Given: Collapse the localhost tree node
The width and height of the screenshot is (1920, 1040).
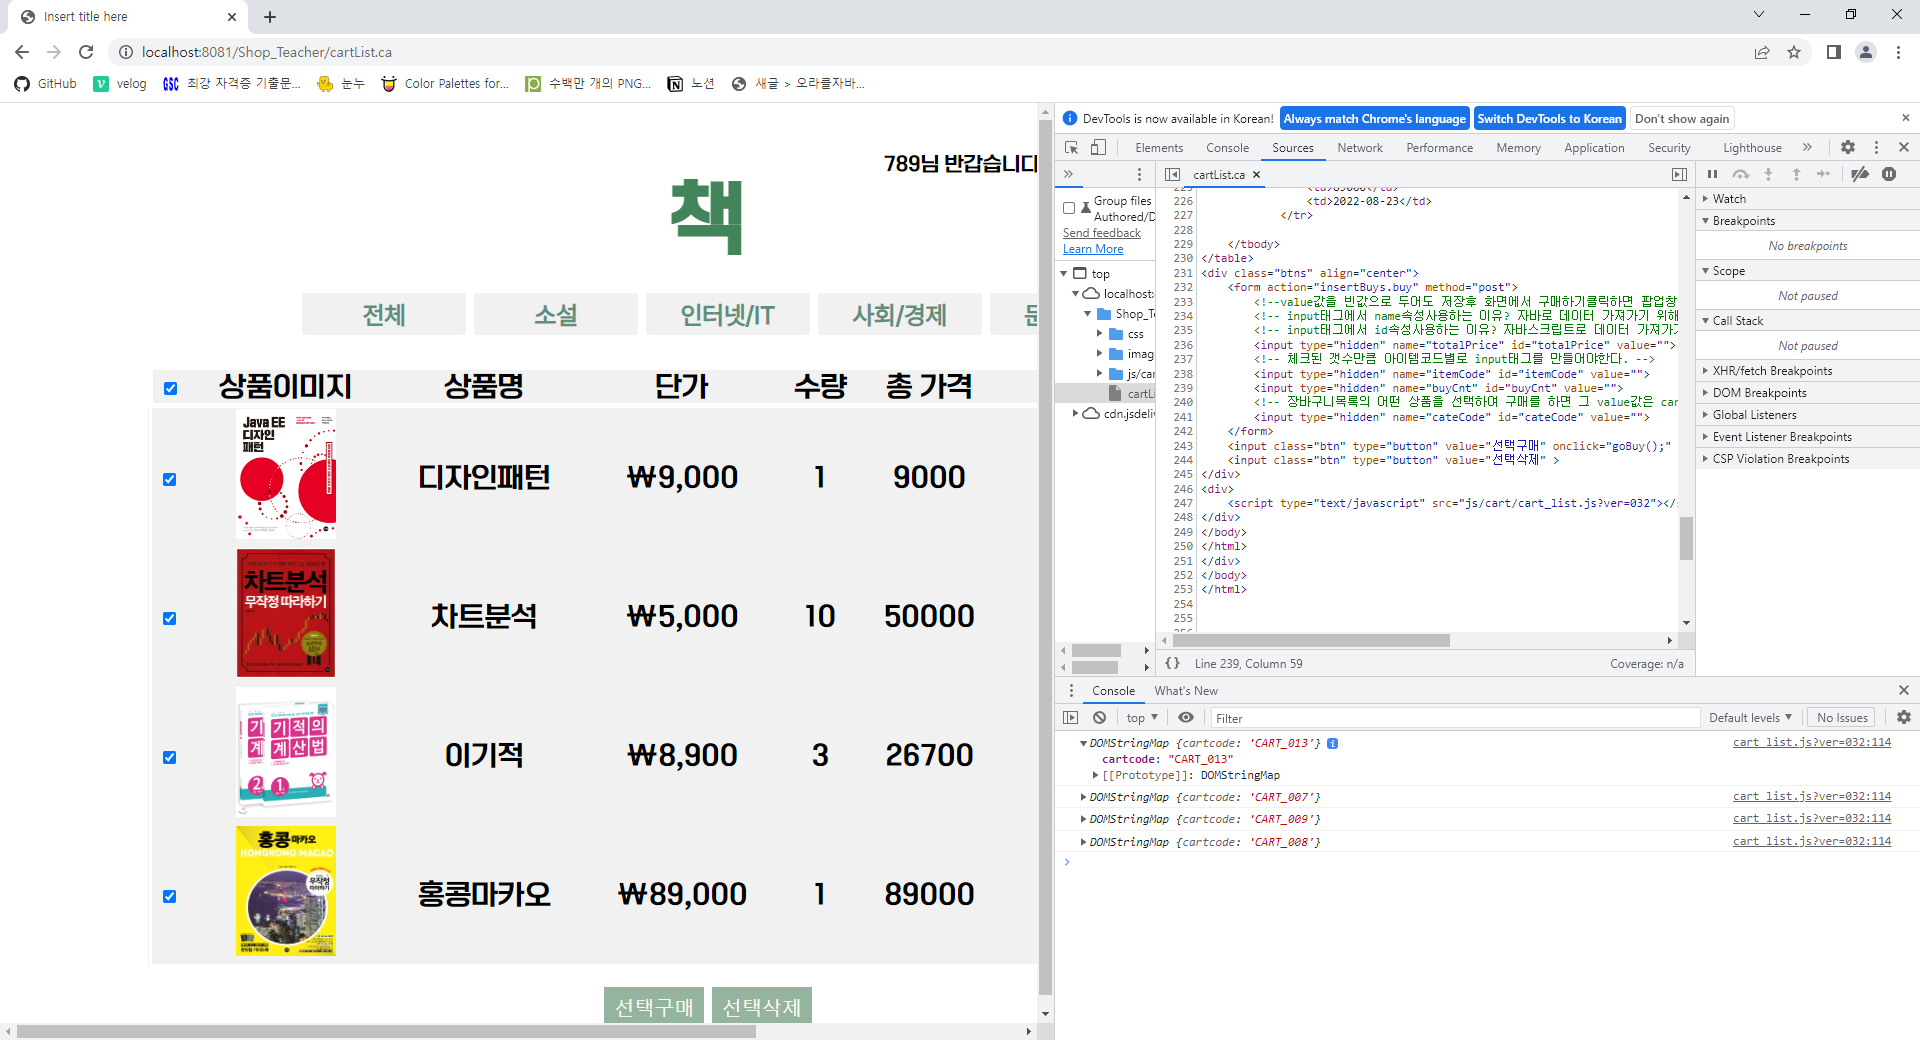Looking at the screenshot, I should click(1076, 293).
